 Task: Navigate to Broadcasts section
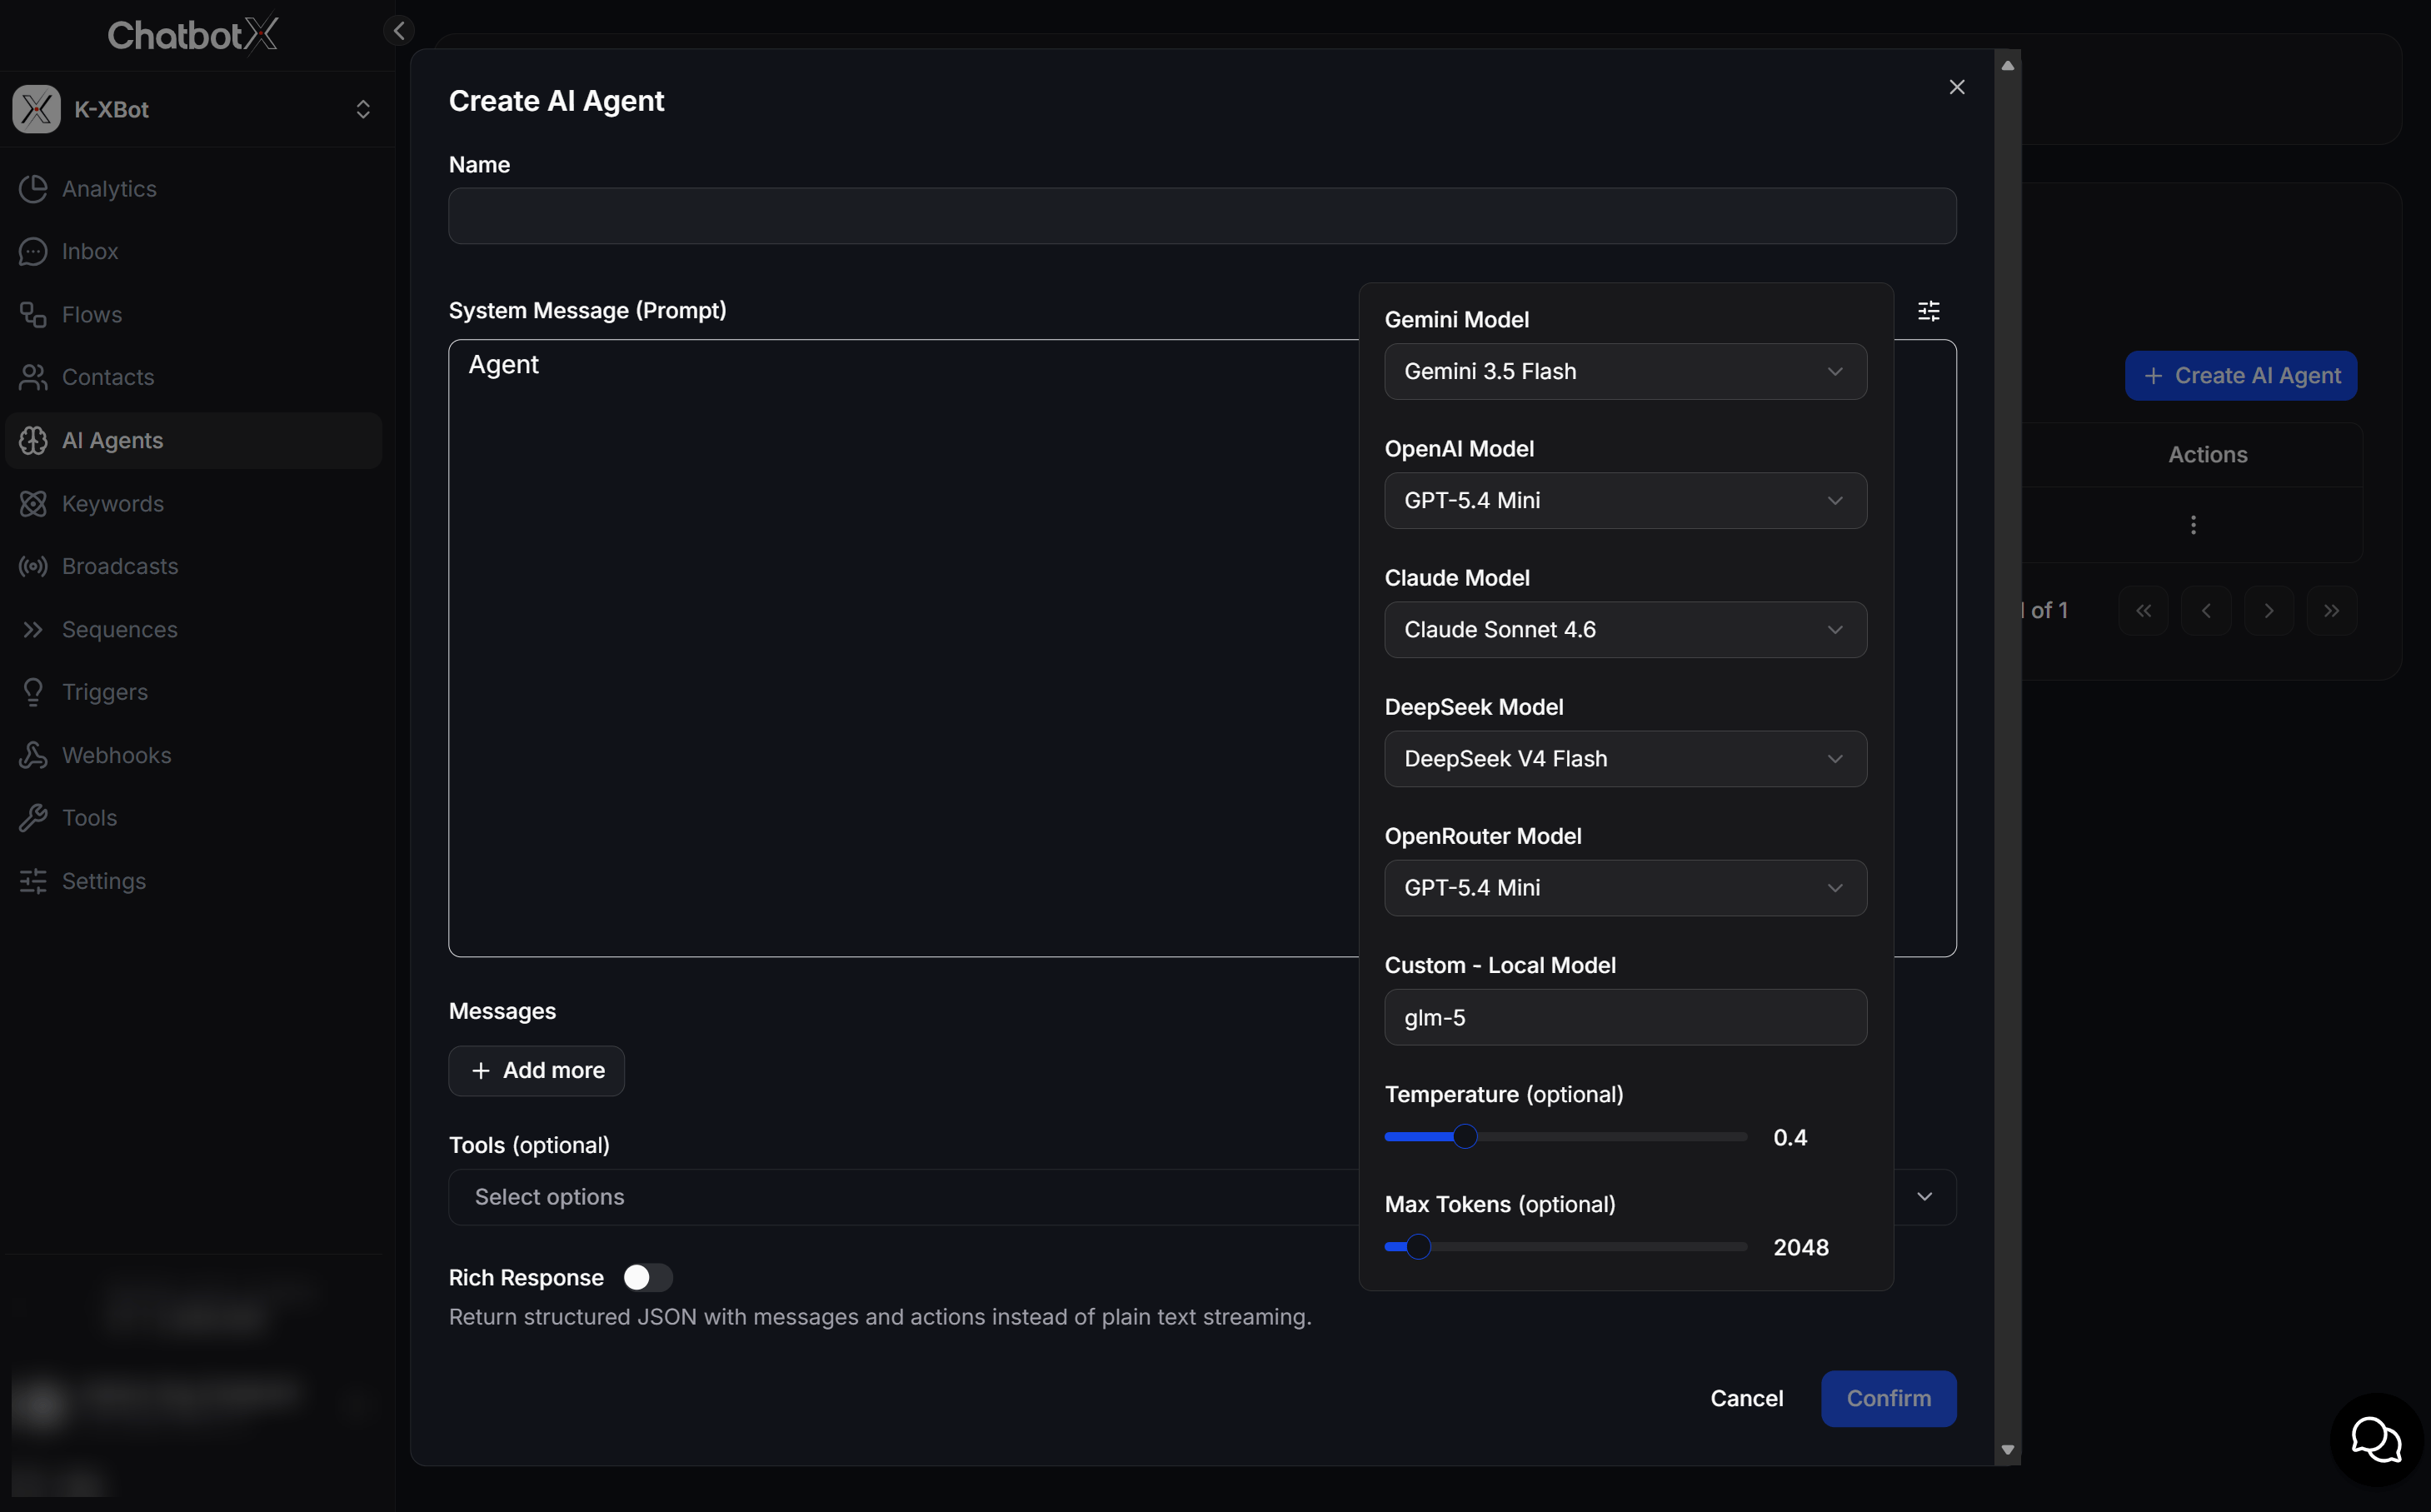coord(193,567)
